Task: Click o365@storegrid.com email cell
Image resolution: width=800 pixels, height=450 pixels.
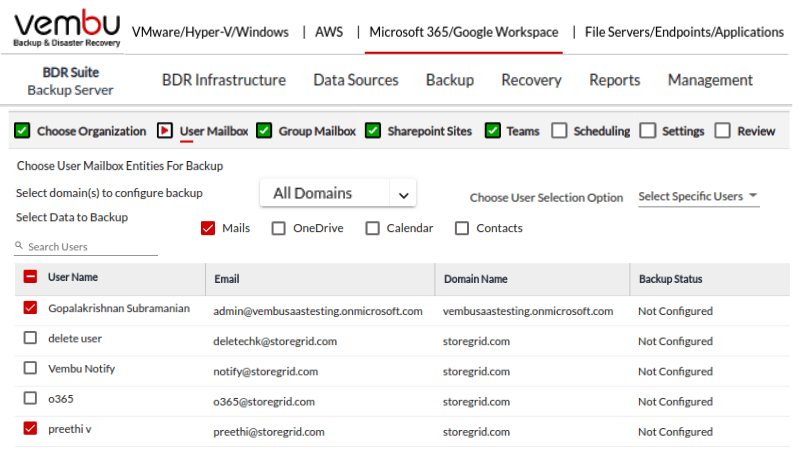Action: point(264,402)
